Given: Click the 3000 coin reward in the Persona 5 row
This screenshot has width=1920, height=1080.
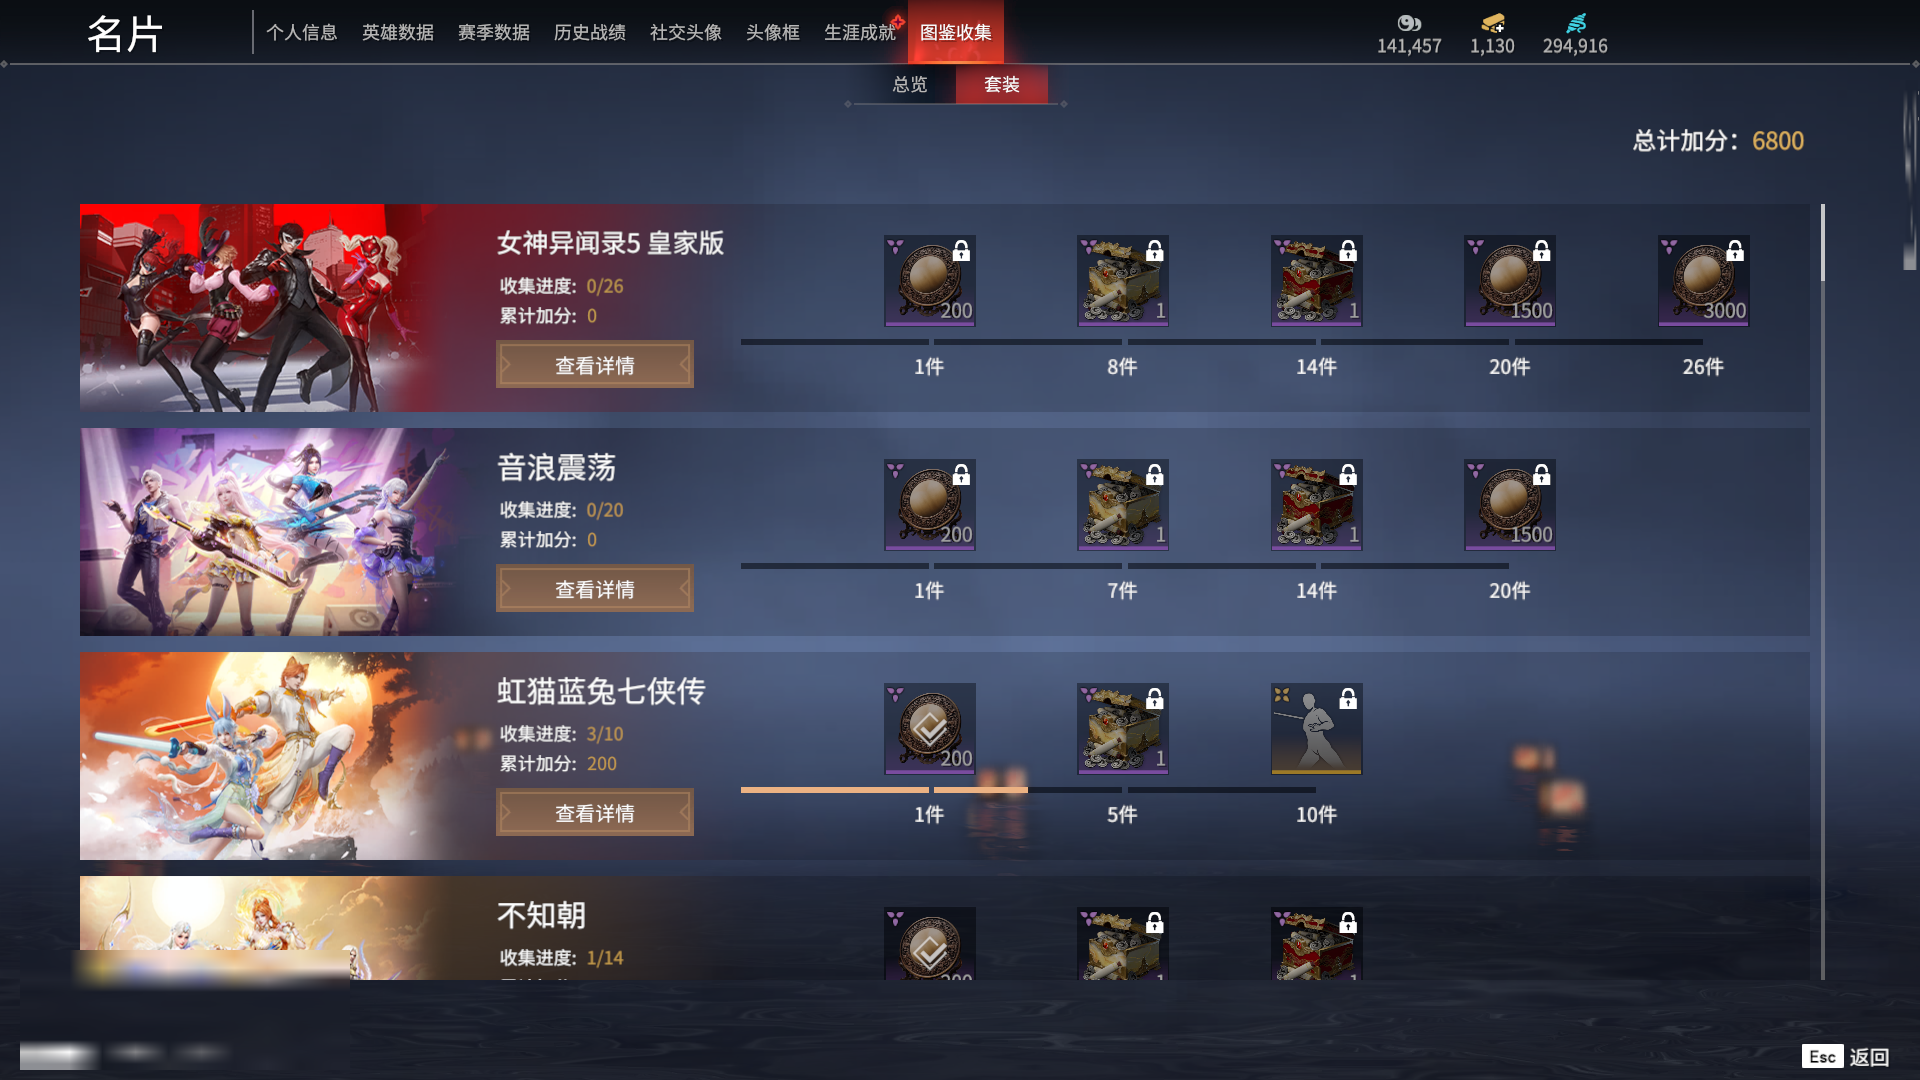Looking at the screenshot, I should click(x=1703, y=281).
